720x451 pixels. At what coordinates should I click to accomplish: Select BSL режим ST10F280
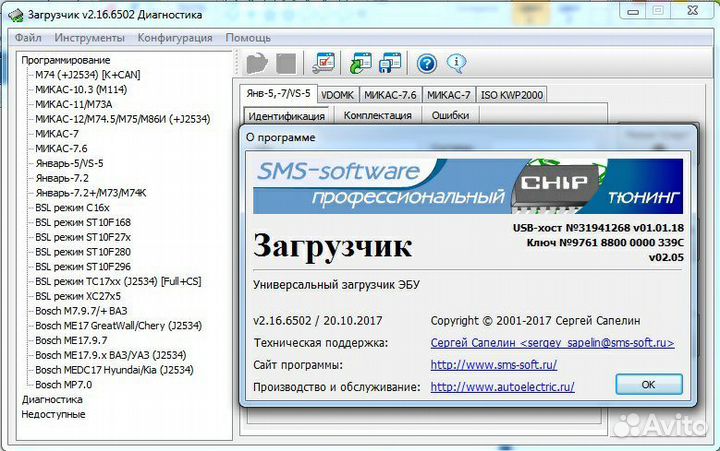[83, 252]
